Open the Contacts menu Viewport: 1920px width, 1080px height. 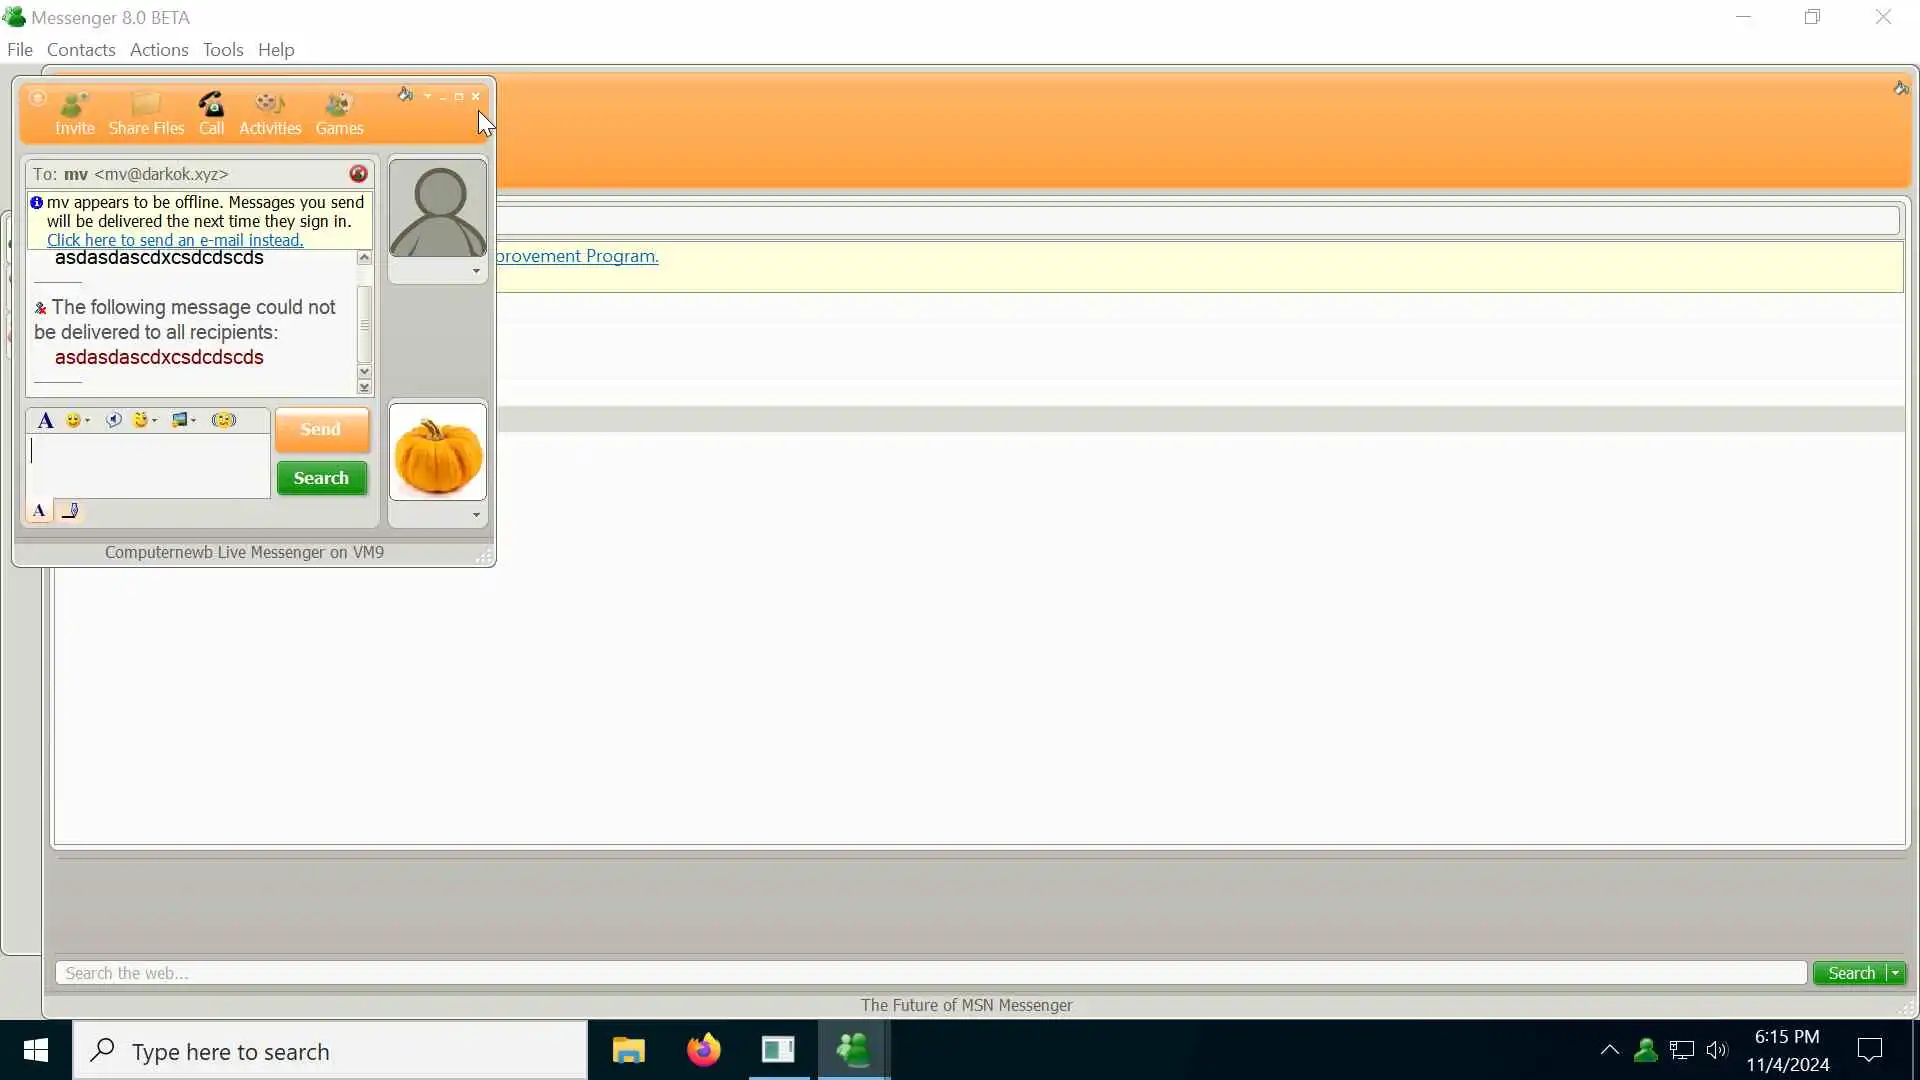tap(81, 50)
